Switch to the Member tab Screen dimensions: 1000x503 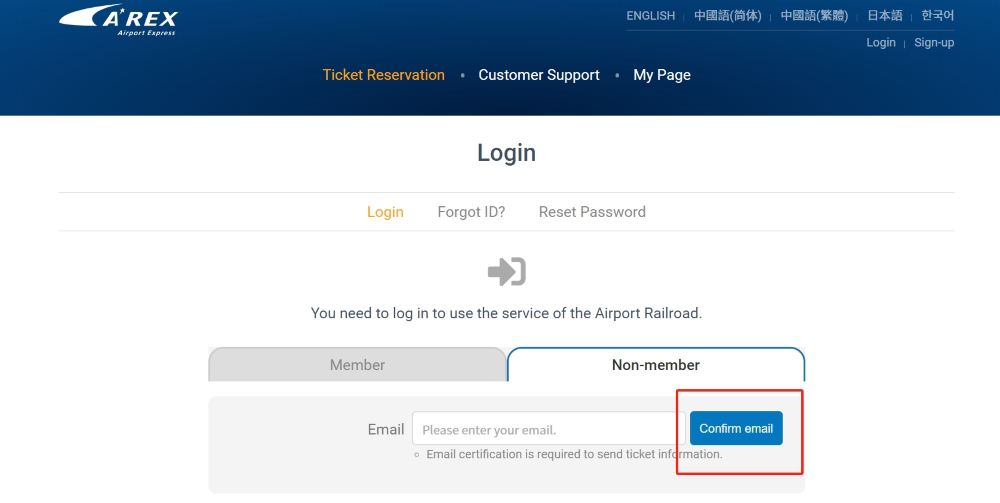[x=357, y=365]
